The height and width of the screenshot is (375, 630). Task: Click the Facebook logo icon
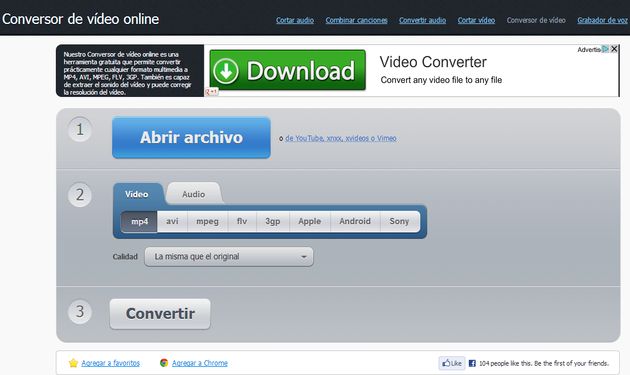point(472,363)
